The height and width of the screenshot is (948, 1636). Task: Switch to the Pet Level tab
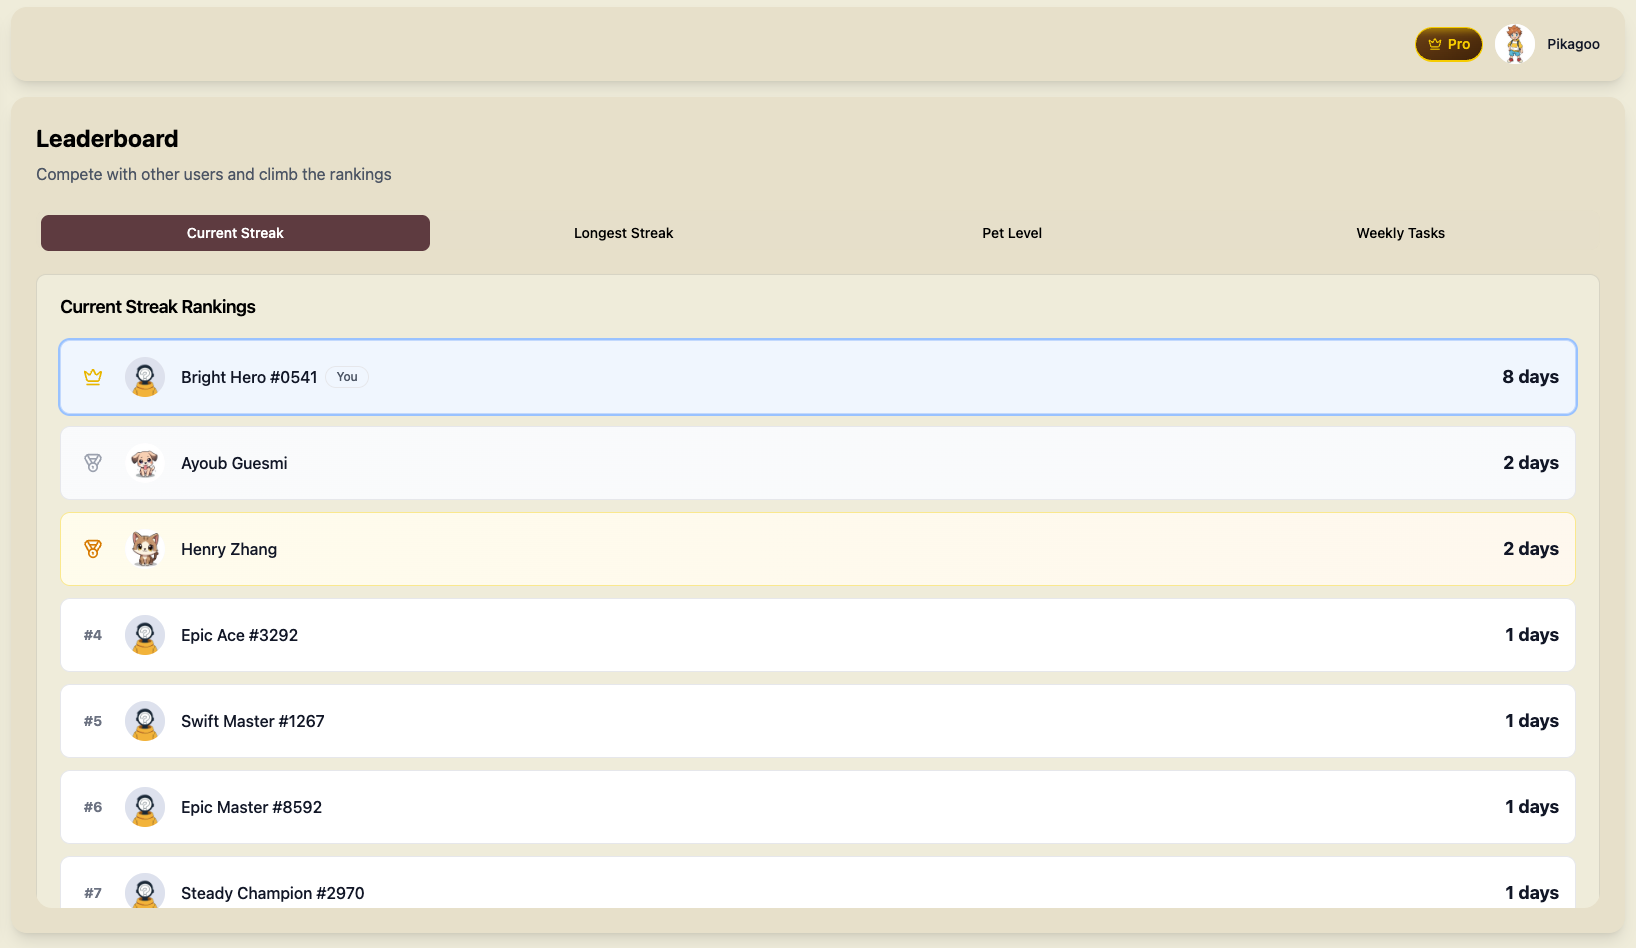1011,233
